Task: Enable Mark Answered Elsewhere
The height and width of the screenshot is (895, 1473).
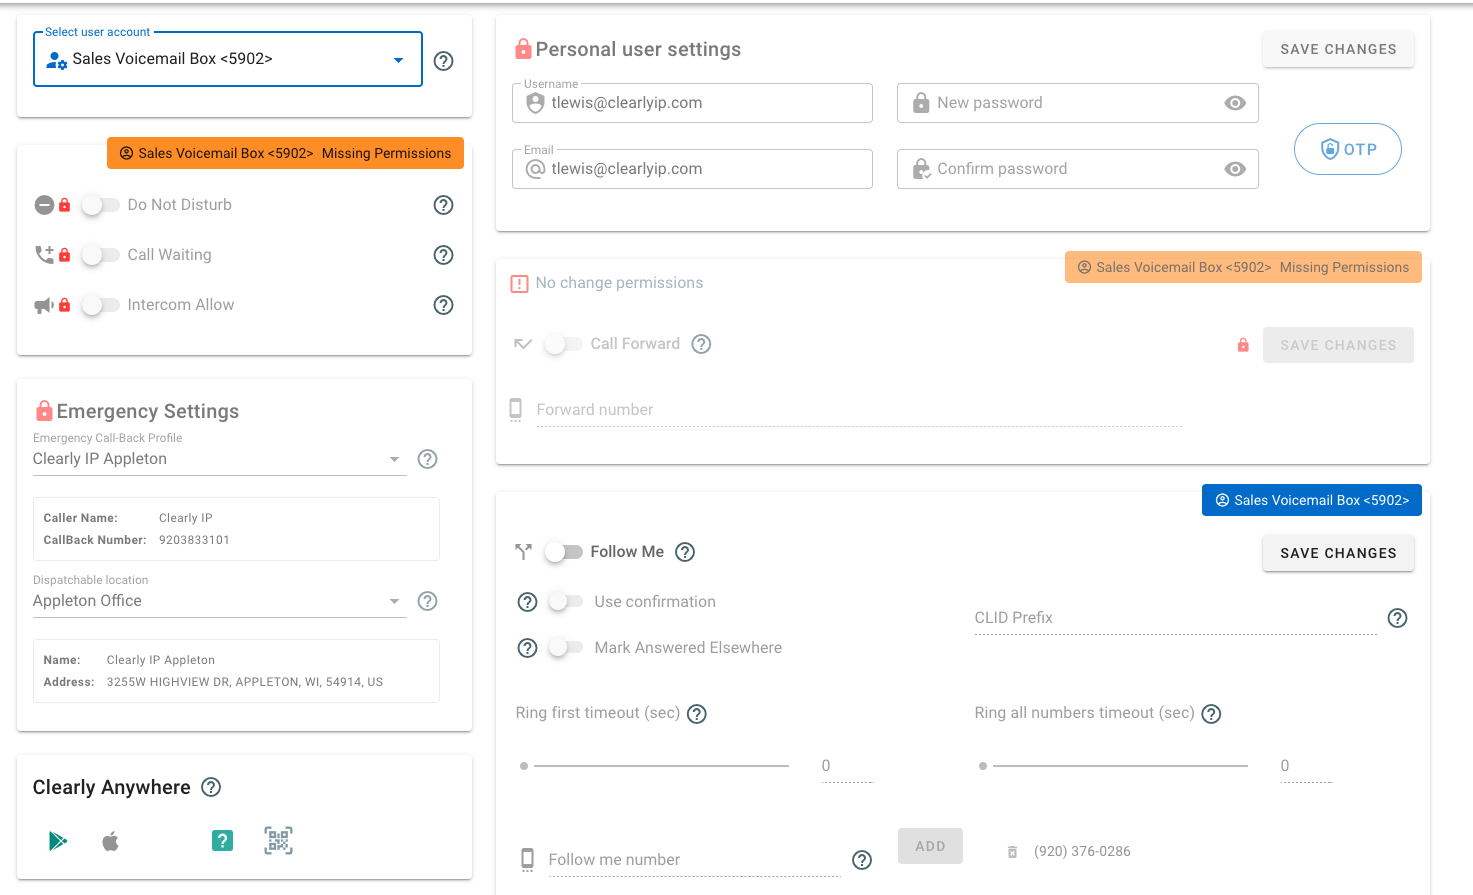Action: (565, 647)
